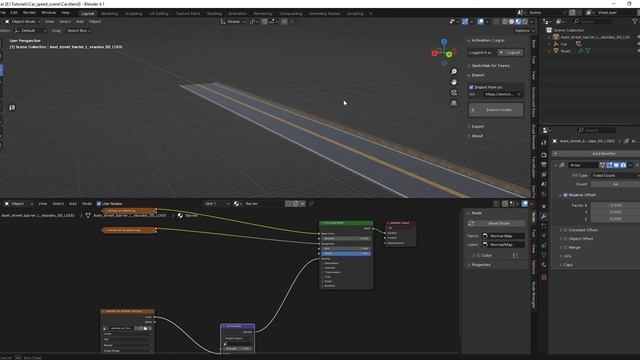Open the Modifiers wrench properties tab
Screen dimensions: 640x360
[x=544, y=216]
